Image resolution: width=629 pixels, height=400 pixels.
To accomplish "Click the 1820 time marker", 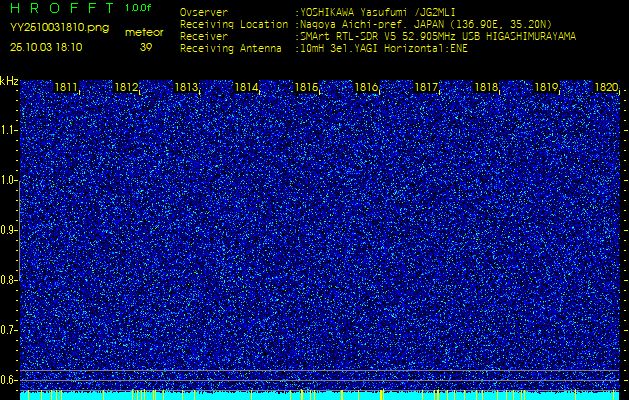I will 606,88.
